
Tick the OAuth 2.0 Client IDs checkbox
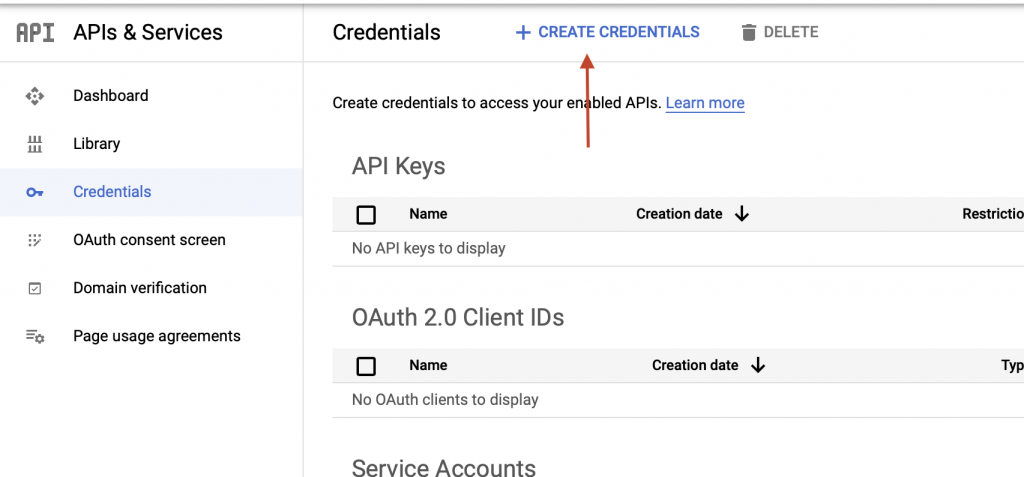click(x=366, y=366)
